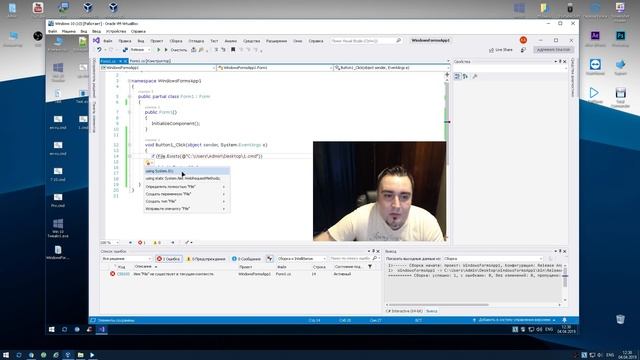Screen dimensions: 640x360
Task: Open the Button1_Click member navigation dropdown
Action: (391, 68)
